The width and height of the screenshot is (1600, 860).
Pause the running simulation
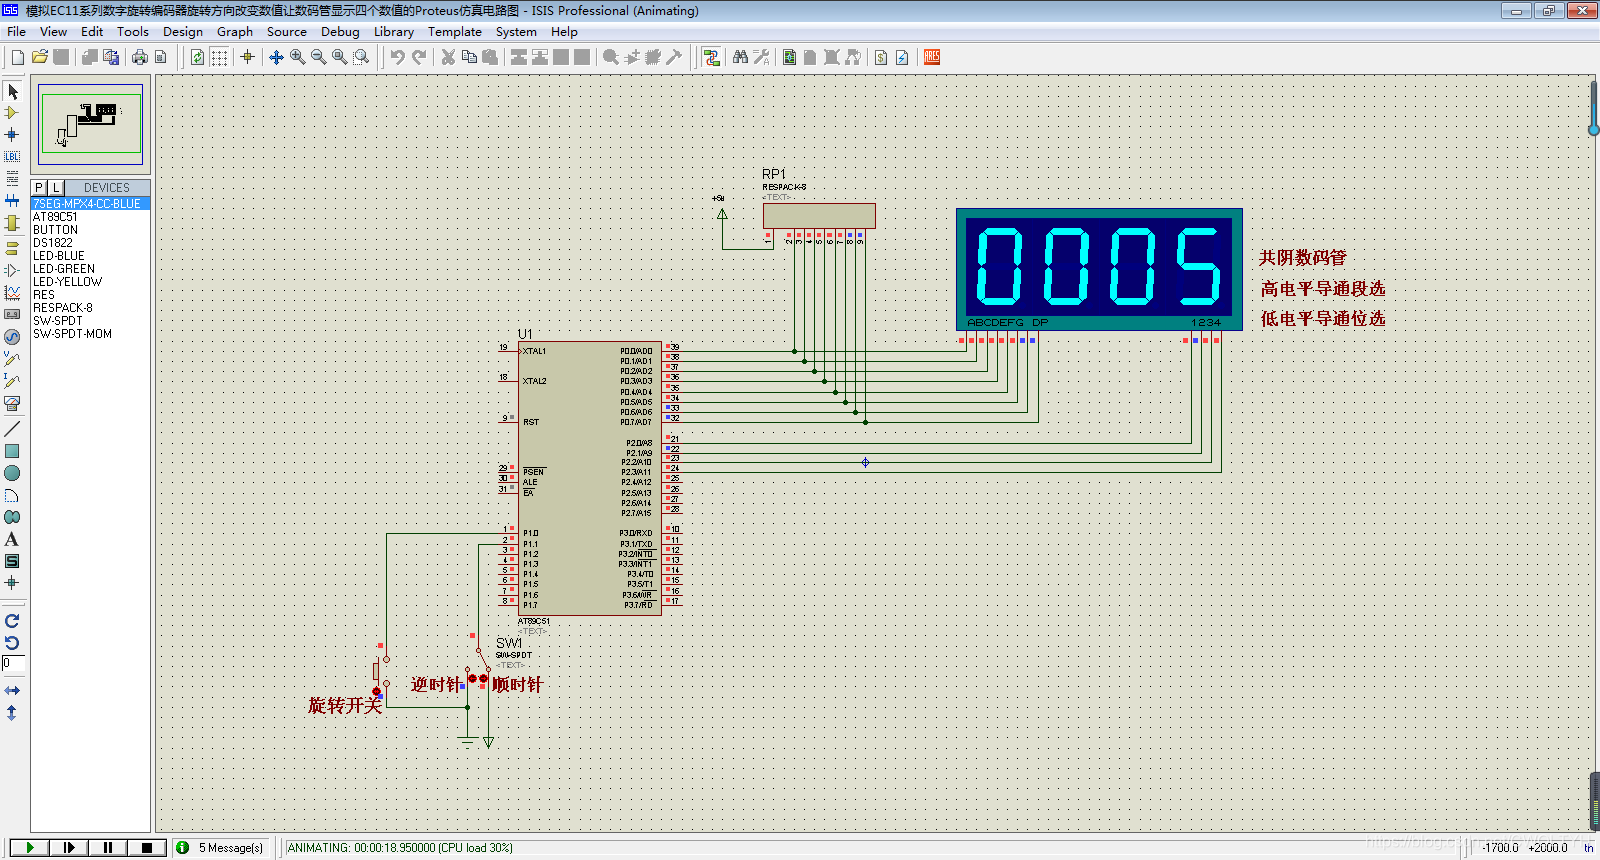[107, 848]
